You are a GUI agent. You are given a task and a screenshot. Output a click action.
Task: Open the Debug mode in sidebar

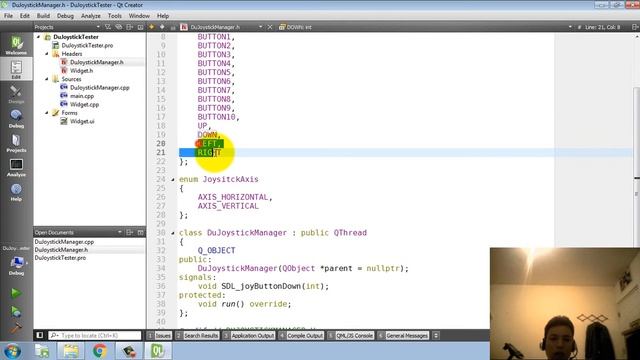(16, 118)
